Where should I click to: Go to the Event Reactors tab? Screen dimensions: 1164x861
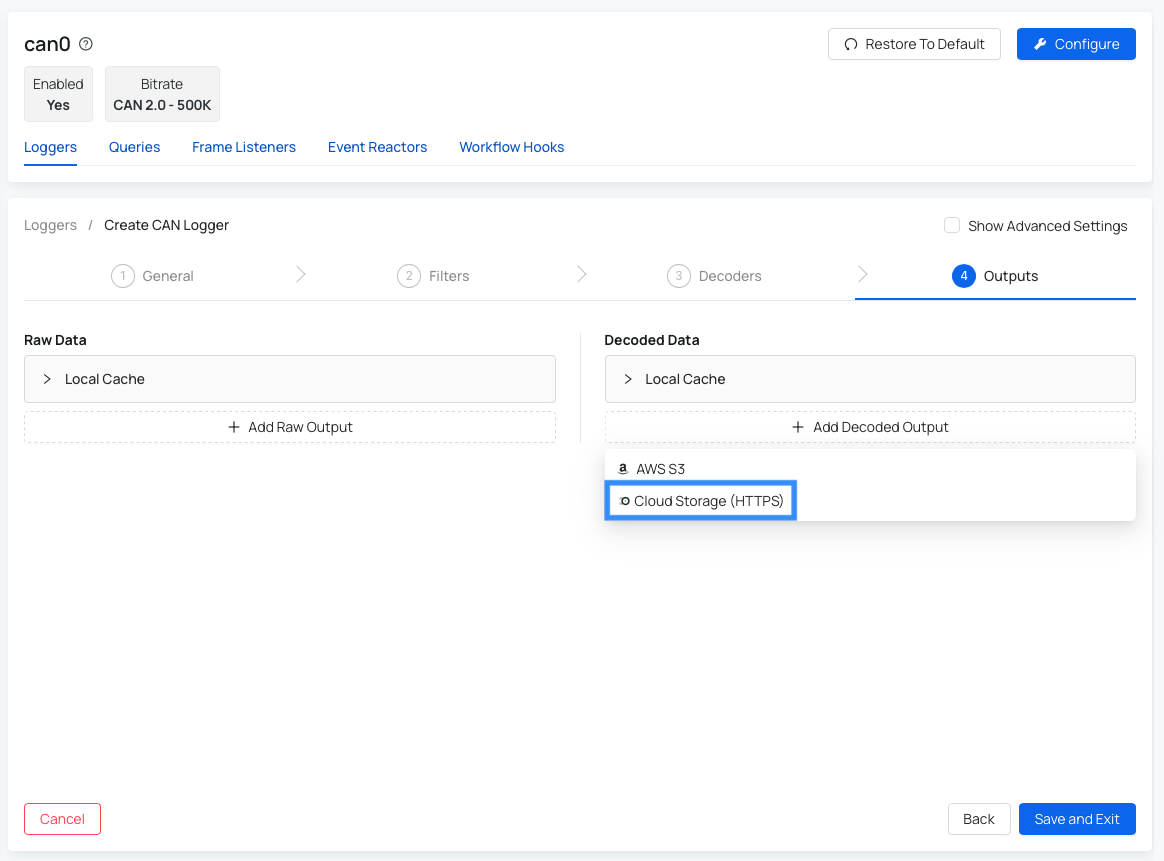[377, 147]
